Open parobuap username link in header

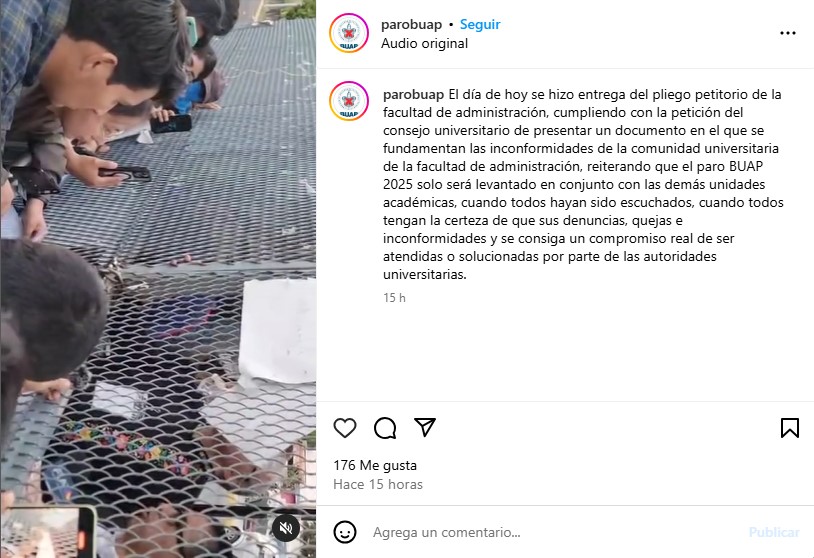(x=411, y=24)
